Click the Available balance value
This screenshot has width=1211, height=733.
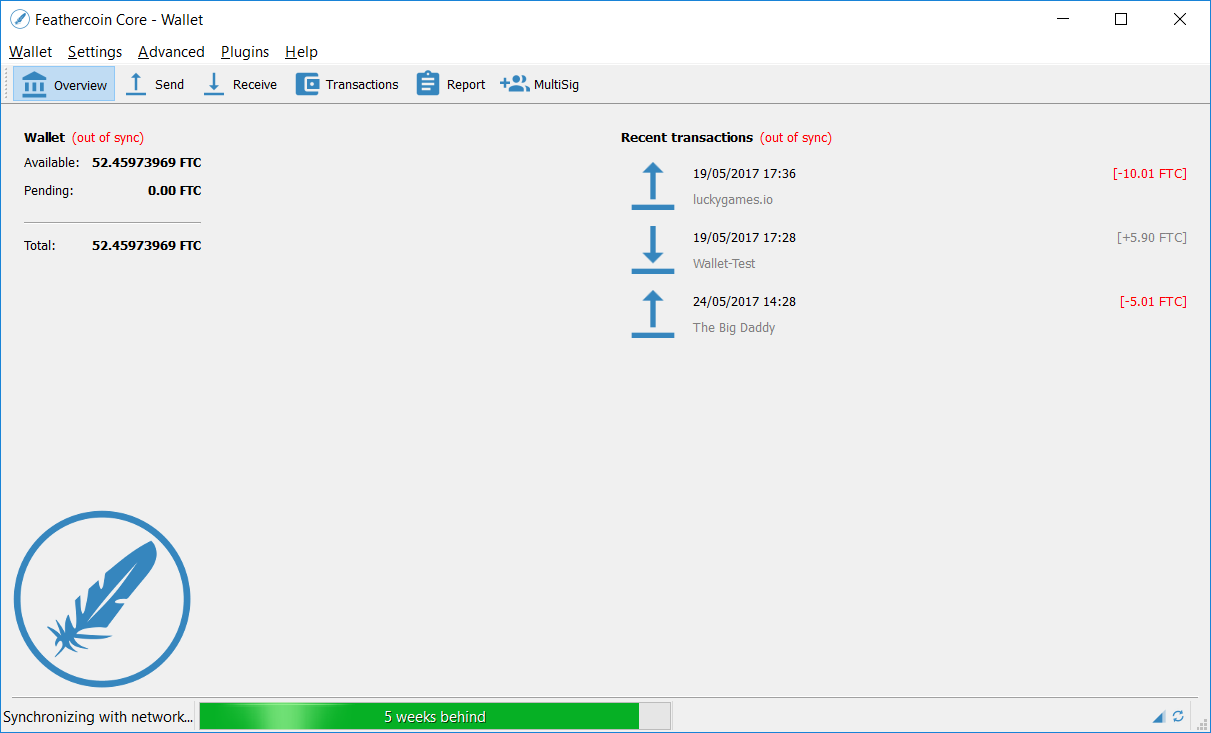147,163
